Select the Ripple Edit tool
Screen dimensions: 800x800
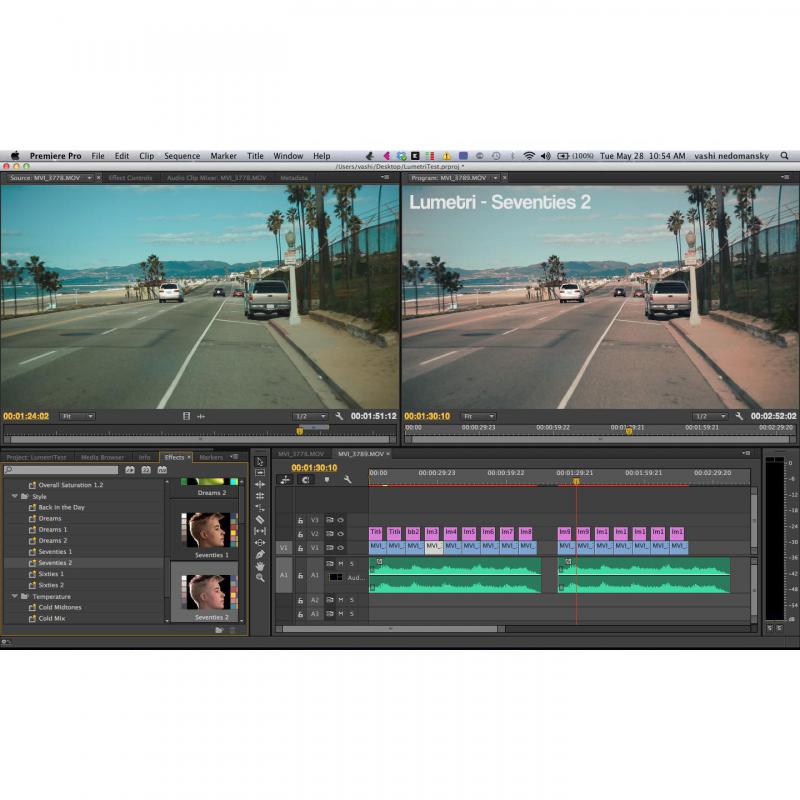pyautogui.click(x=260, y=484)
